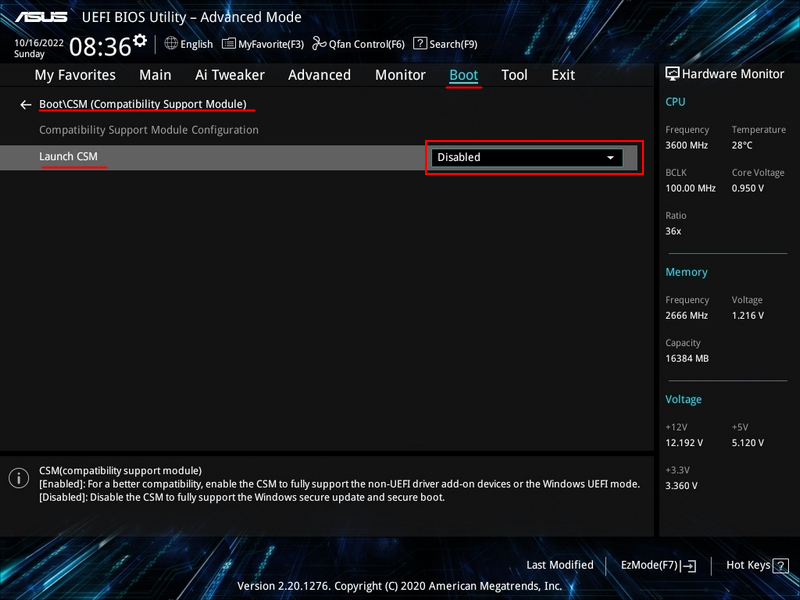Click Last Modified

pyautogui.click(x=560, y=565)
